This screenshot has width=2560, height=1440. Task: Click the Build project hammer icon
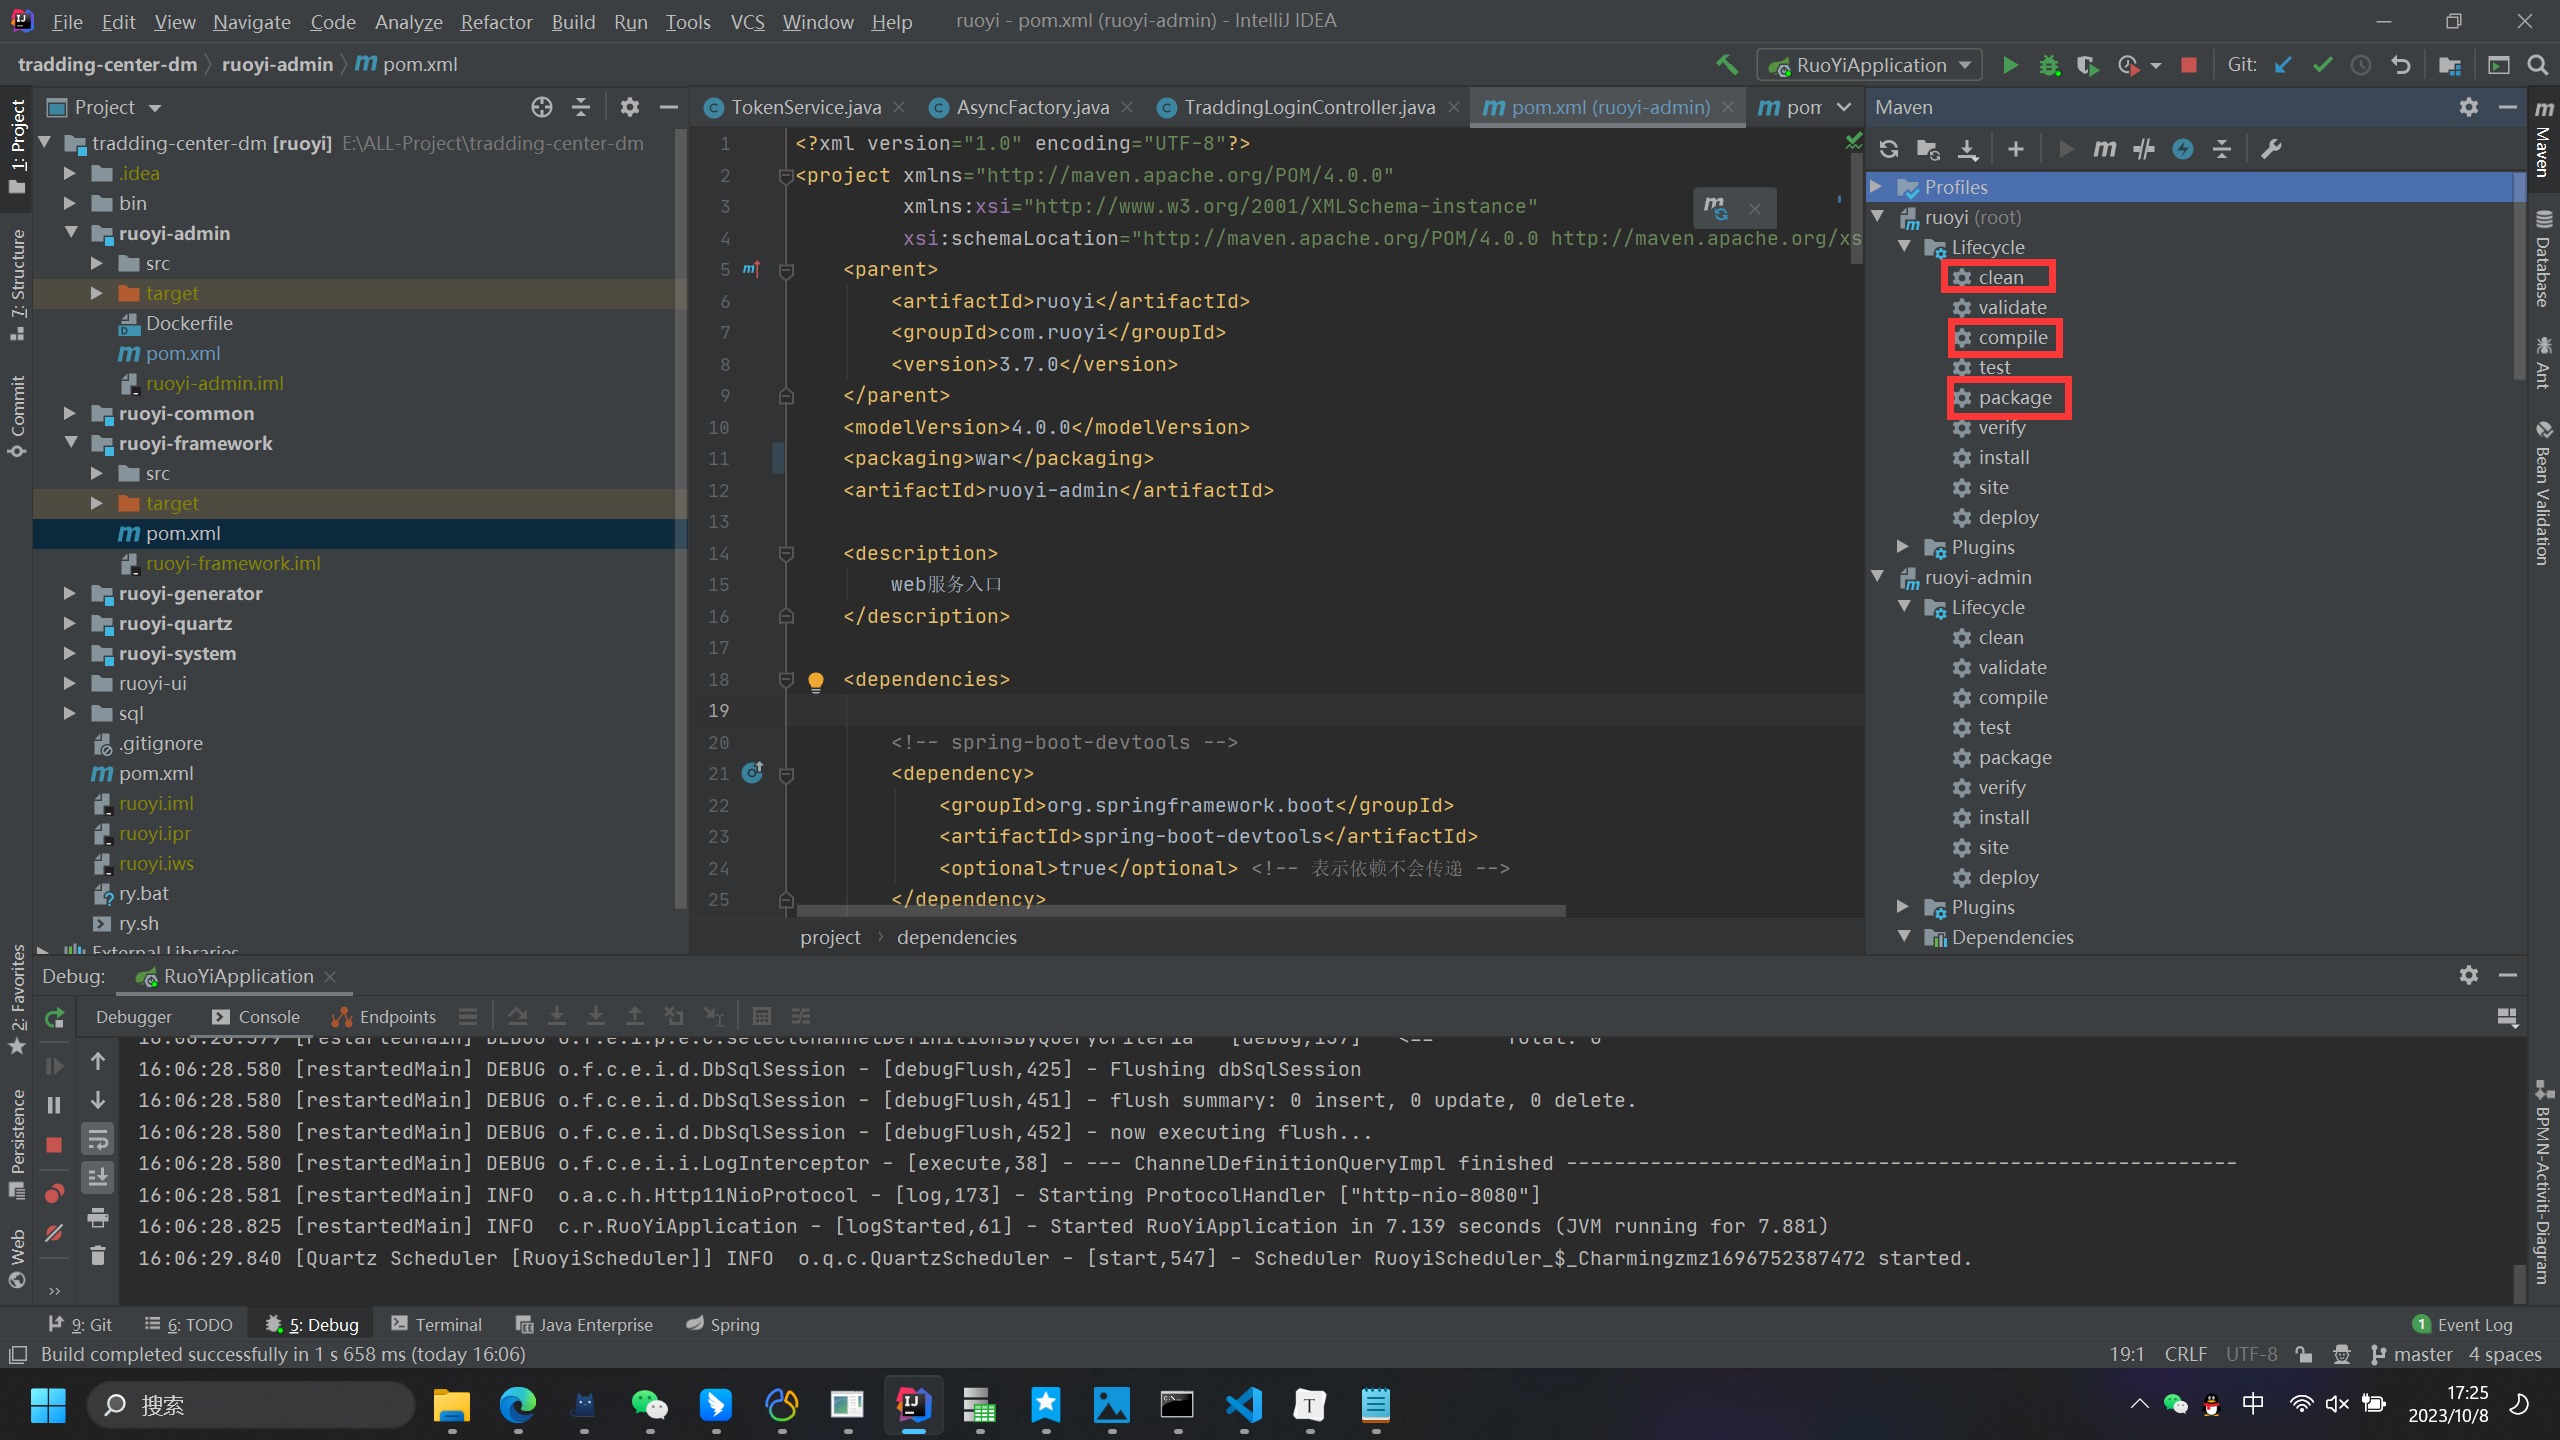click(x=1727, y=65)
